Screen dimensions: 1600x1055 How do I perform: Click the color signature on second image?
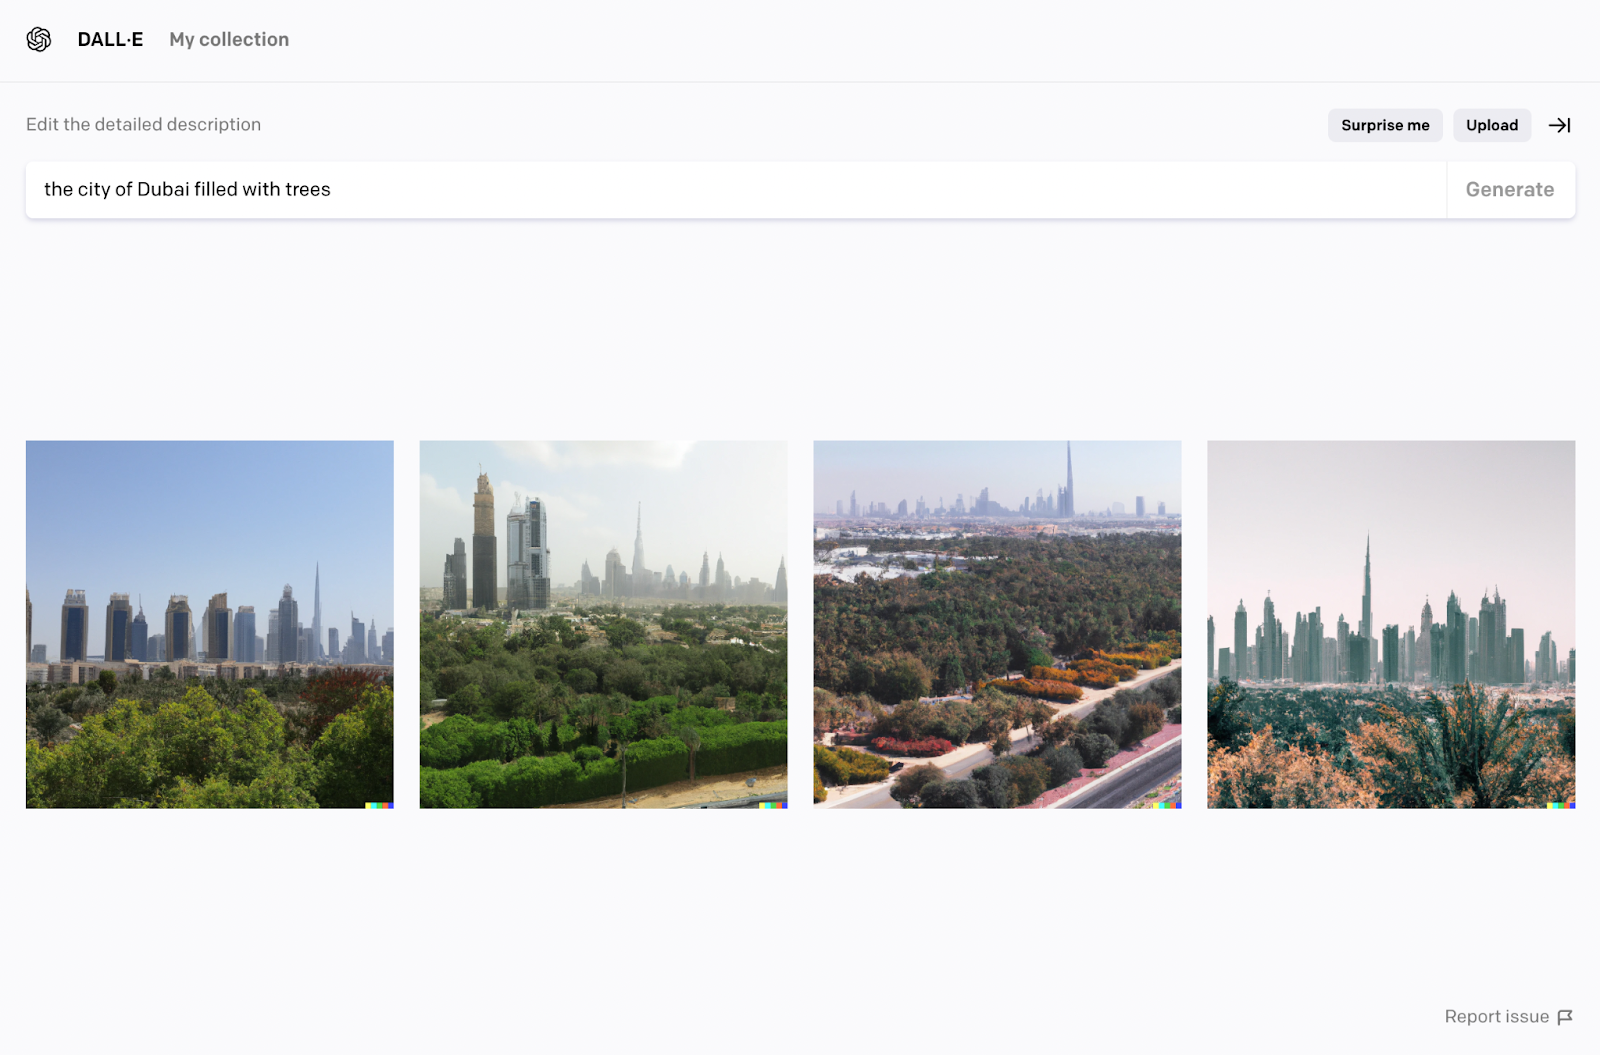(x=773, y=805)
